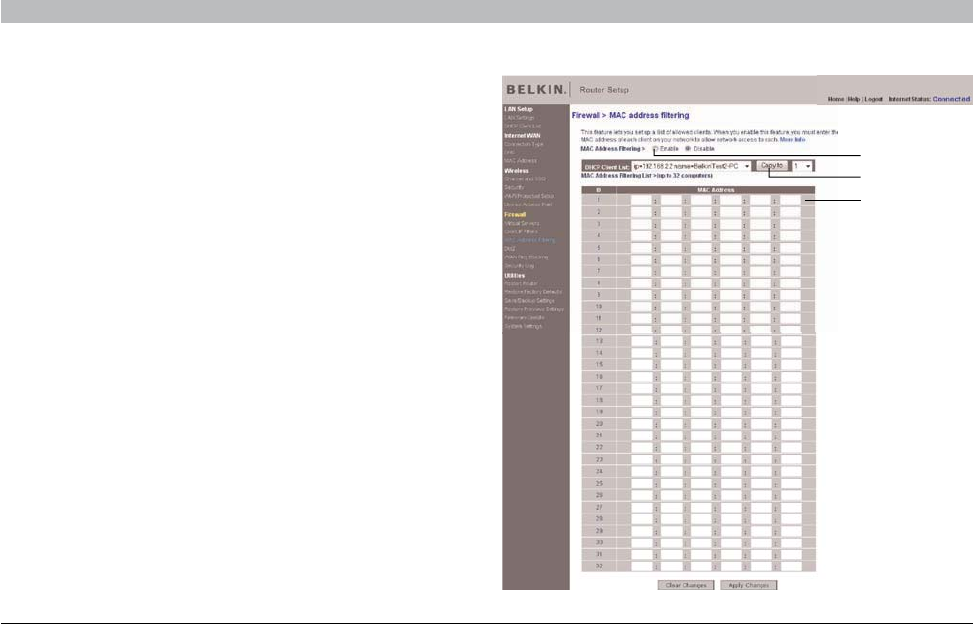Open Security Log in the sidebar
Viewport: 973px width, 624px height.
pyautogui.click(x=519, y=265)
